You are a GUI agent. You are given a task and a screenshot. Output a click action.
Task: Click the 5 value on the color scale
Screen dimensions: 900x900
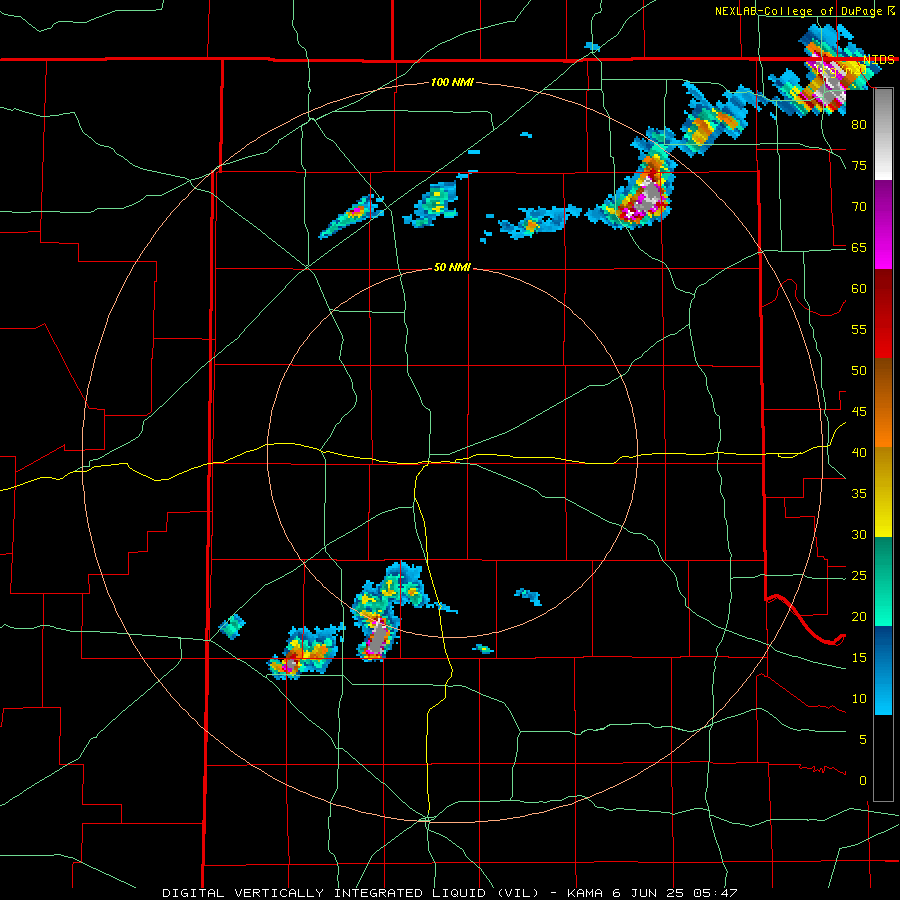pyautogui.click(x=862, y=740)
